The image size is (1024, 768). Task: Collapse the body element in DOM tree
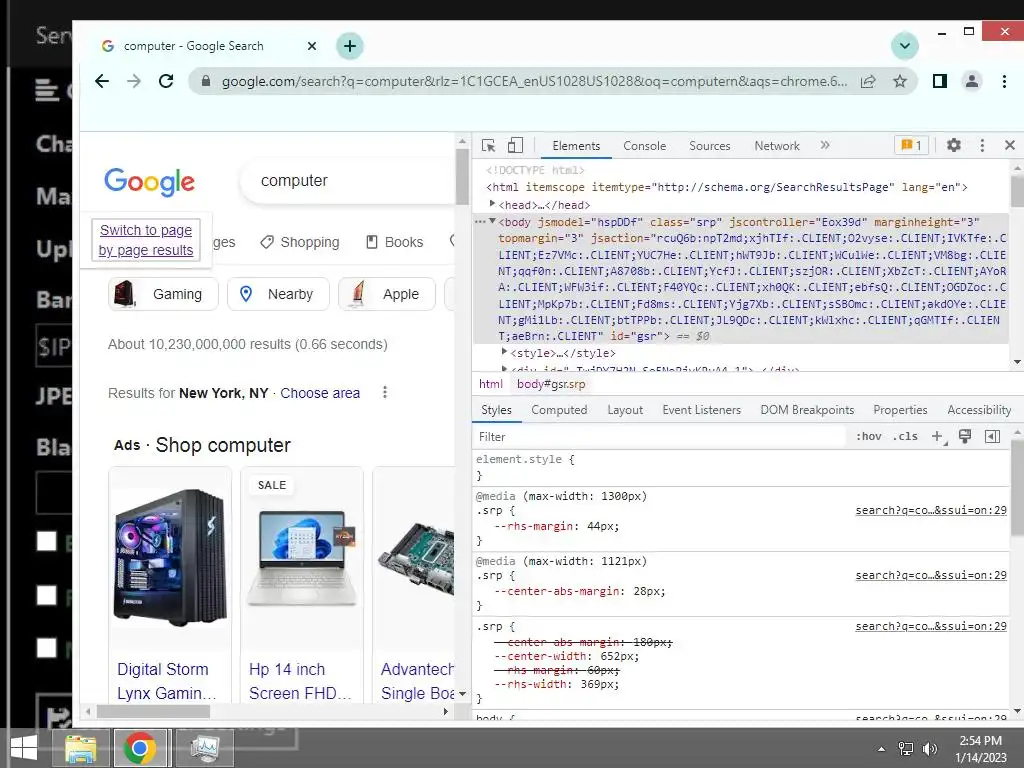click(493, 221)
